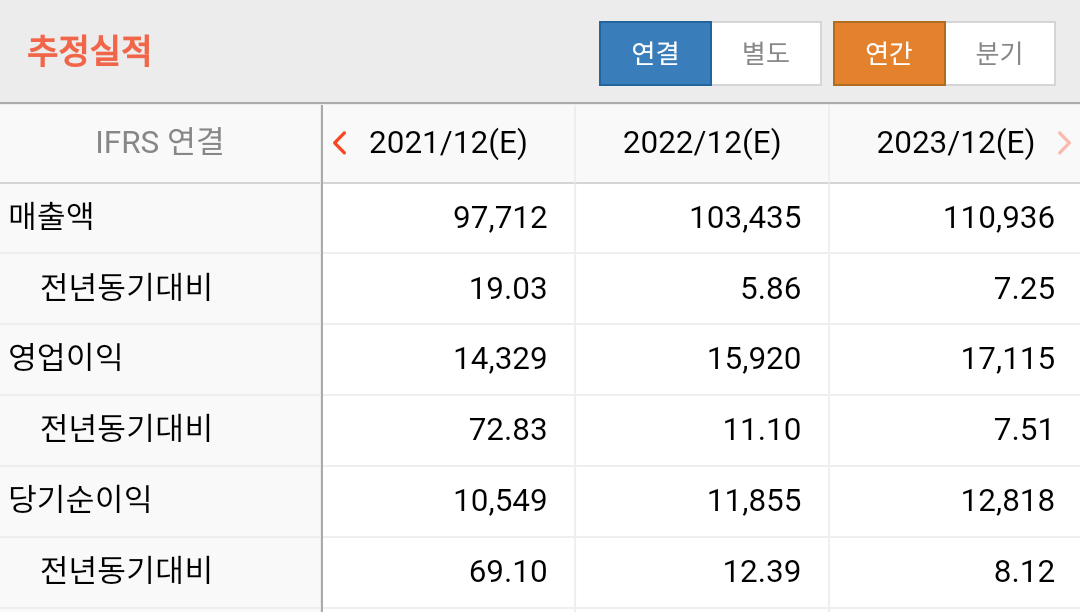Select the 2023/12(E) column header
Viewport: 1080px width, 612px height.
(955, 143)
